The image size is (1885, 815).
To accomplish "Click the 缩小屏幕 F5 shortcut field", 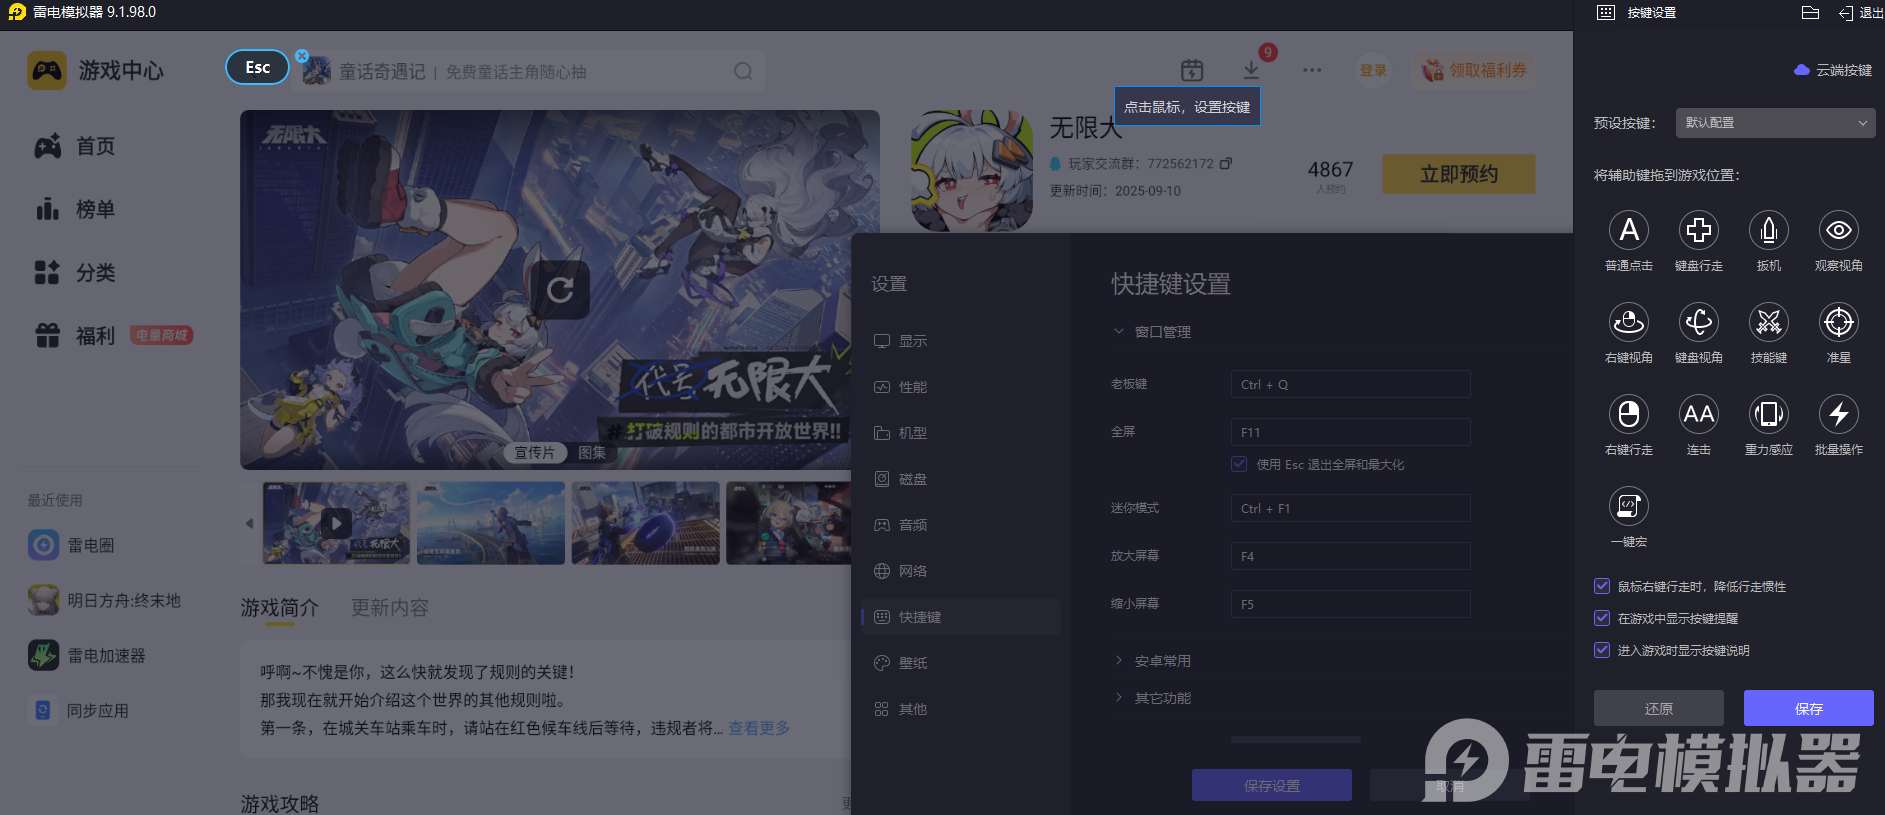I will coord(1351,604).
